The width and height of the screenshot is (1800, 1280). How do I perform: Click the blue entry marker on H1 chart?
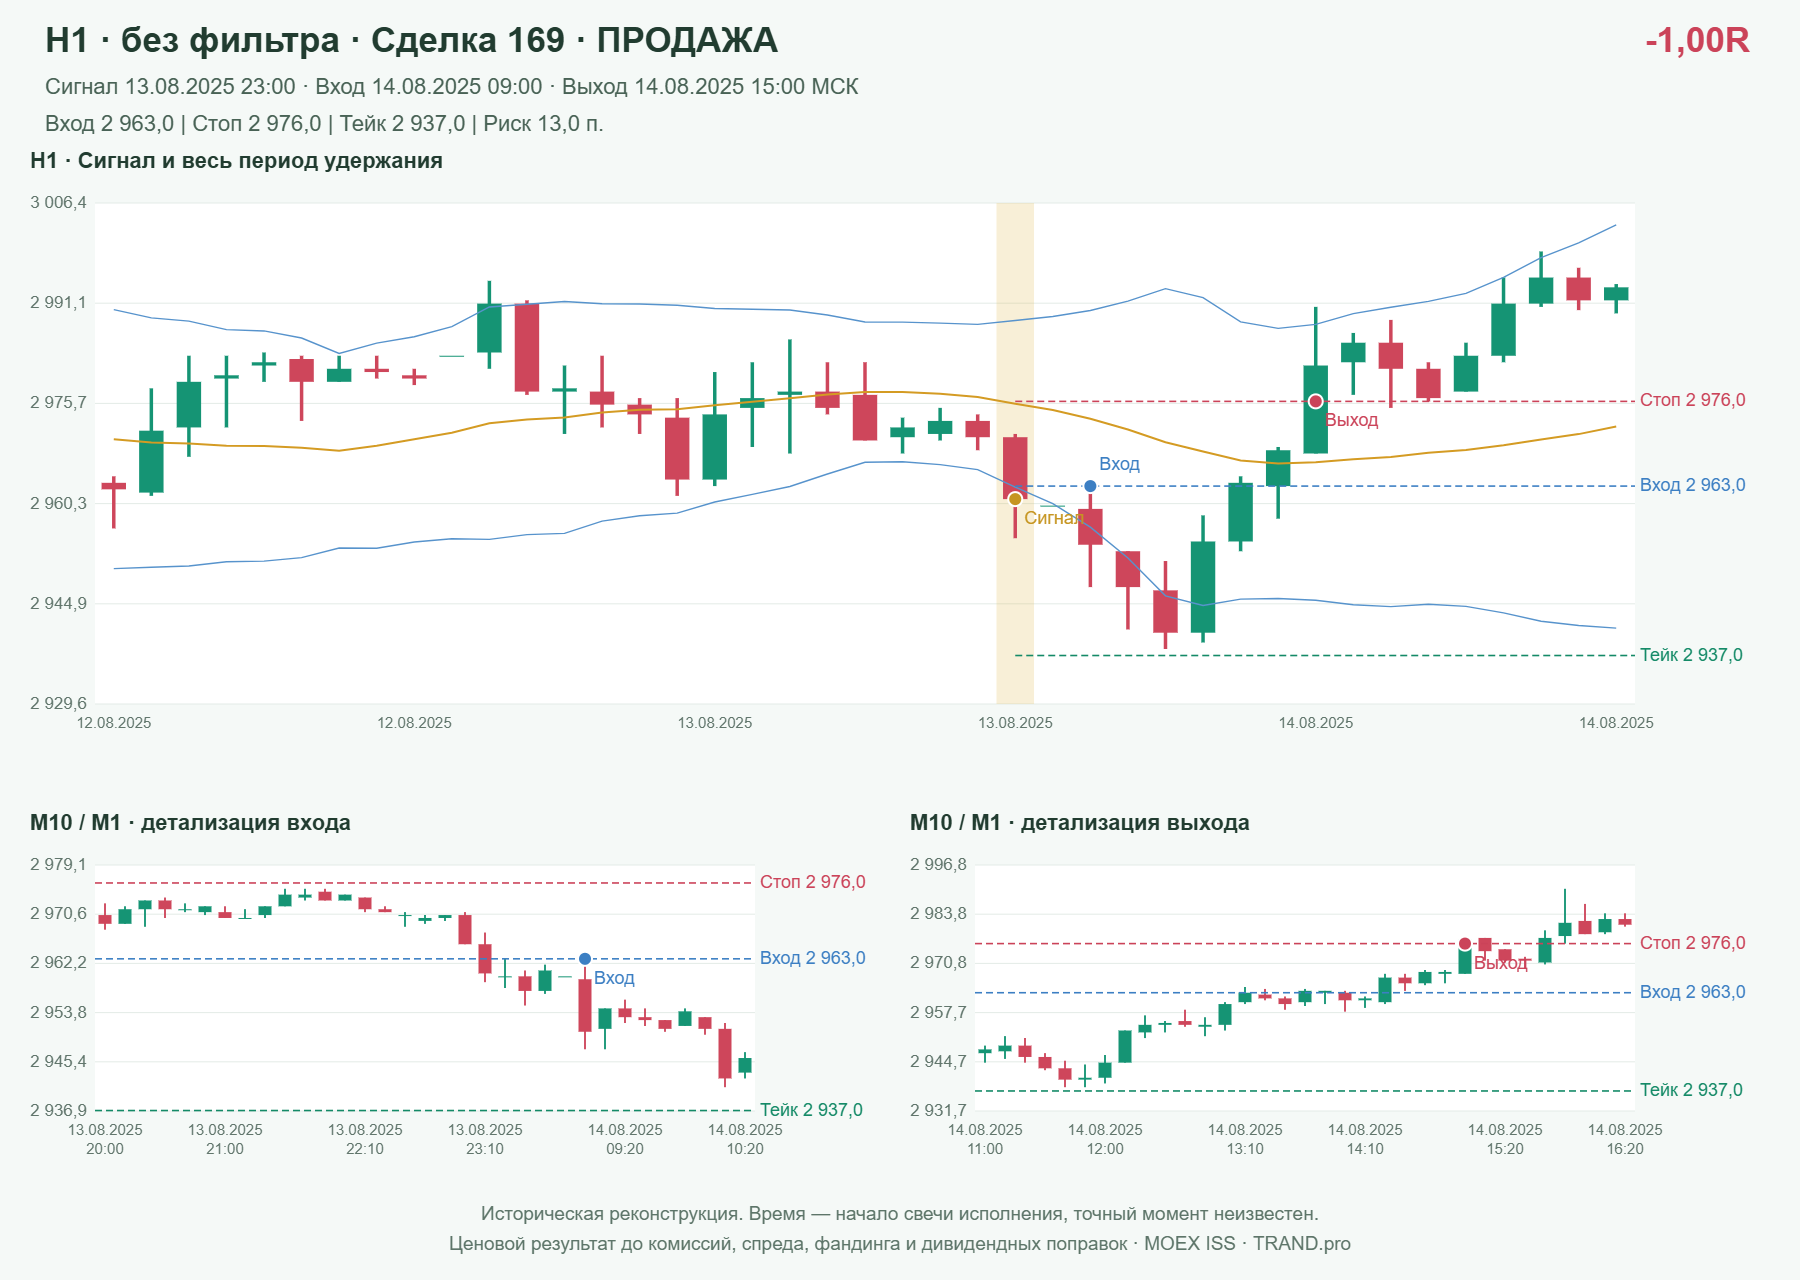point(1090,486)
